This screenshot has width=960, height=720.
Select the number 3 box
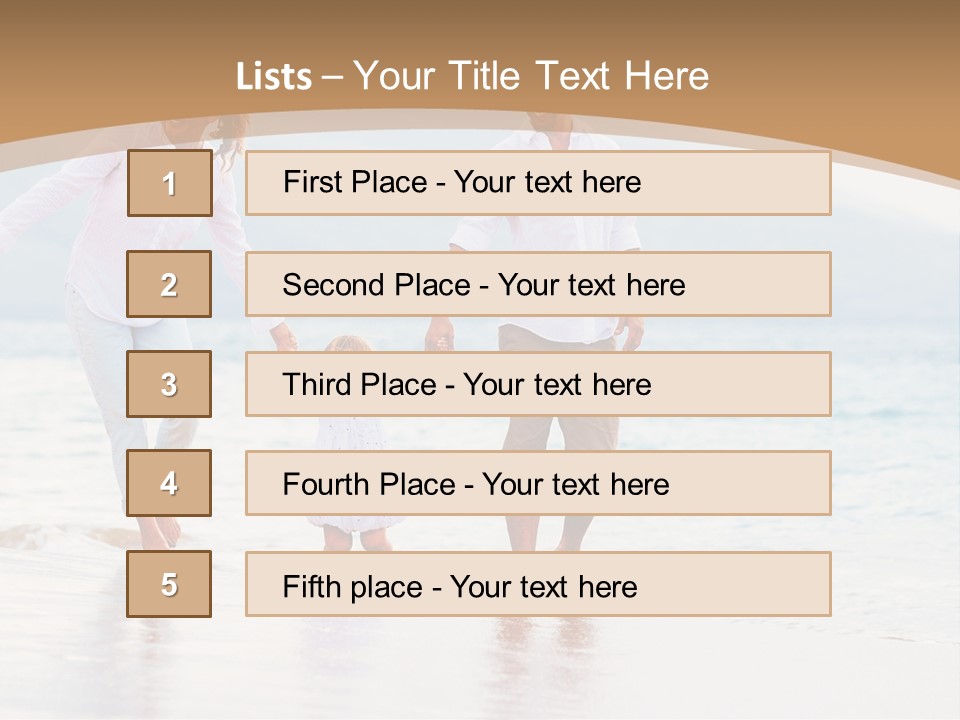[x=169, y=384]
